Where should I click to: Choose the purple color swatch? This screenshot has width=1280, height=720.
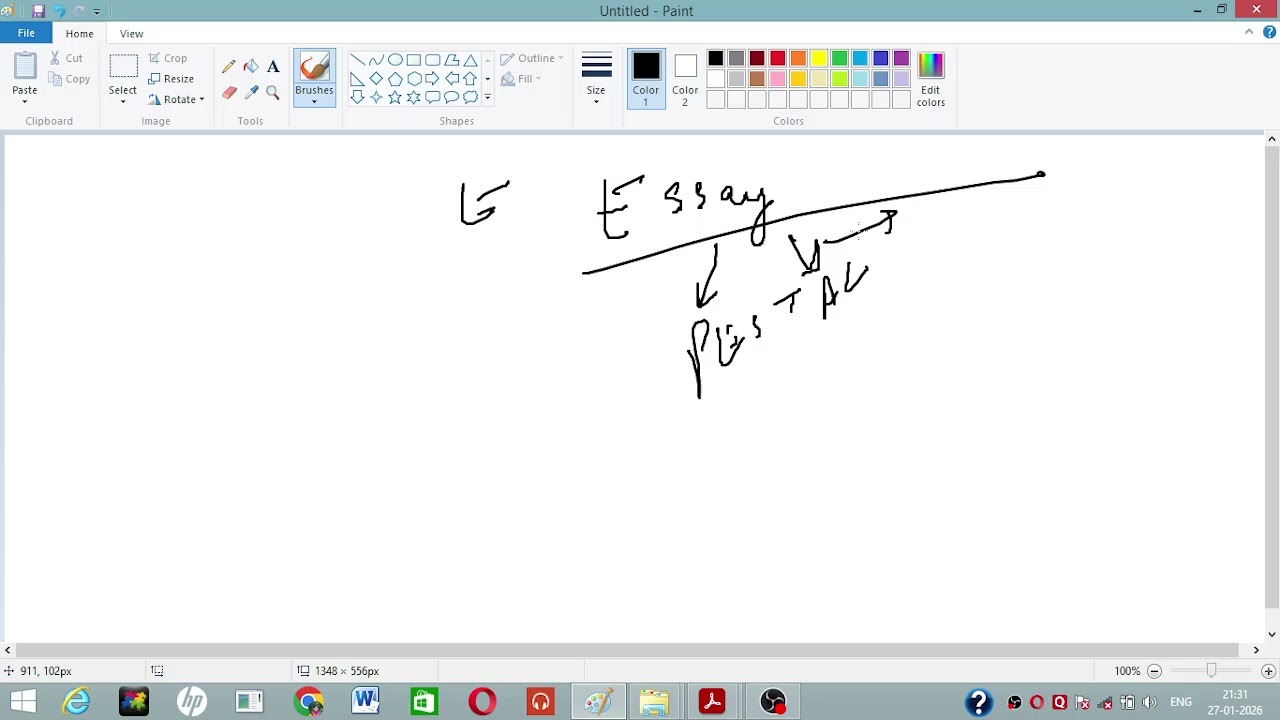[901, 58]
